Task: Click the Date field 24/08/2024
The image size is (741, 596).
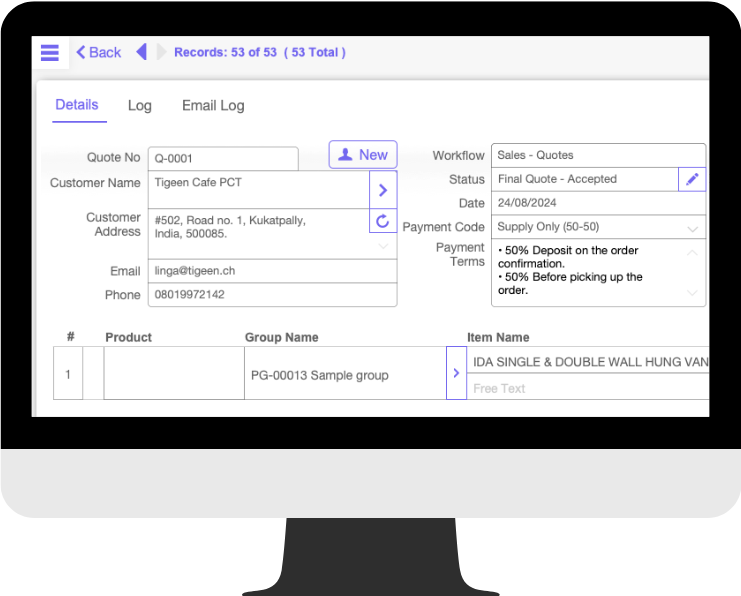Action: point(598,203)
